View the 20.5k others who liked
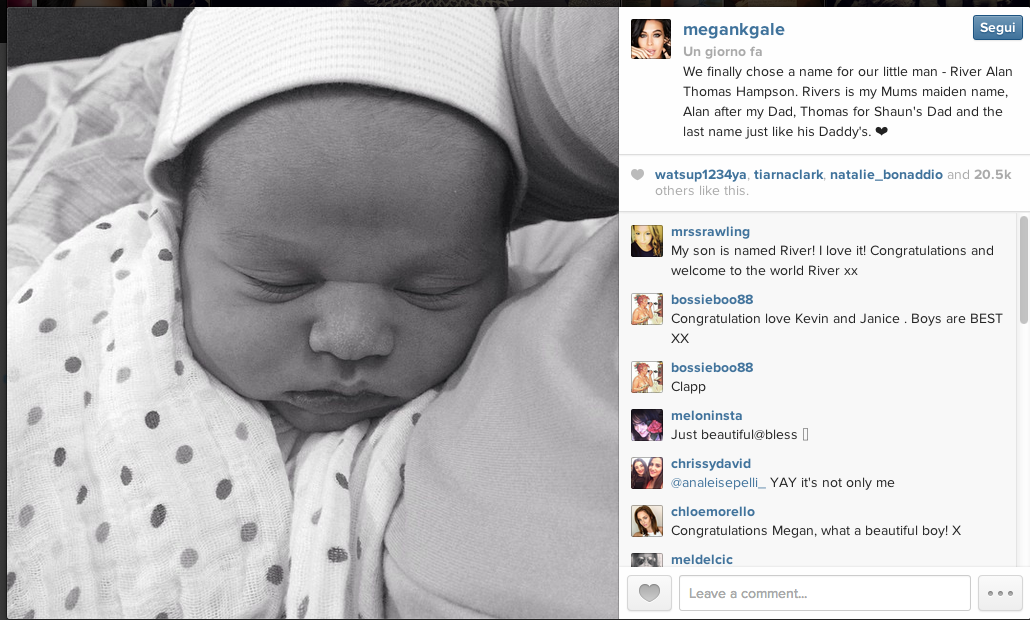1030x620 pixels. 993,175
